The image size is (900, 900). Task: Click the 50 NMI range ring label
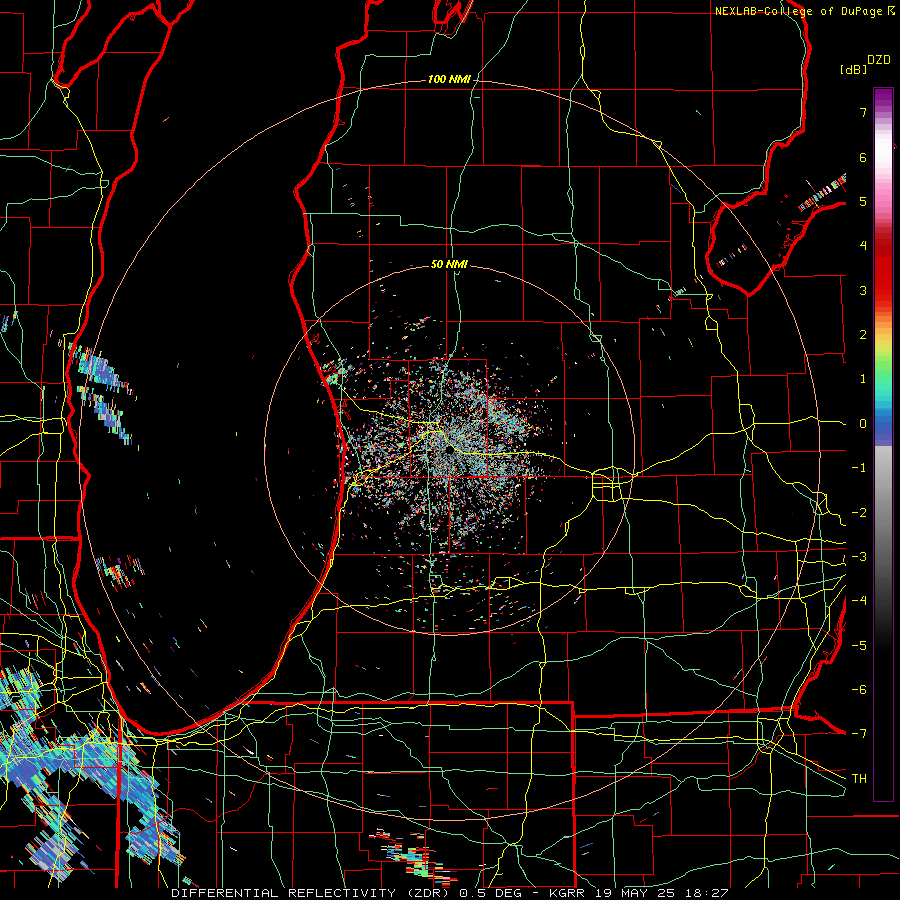click(449, 264)
